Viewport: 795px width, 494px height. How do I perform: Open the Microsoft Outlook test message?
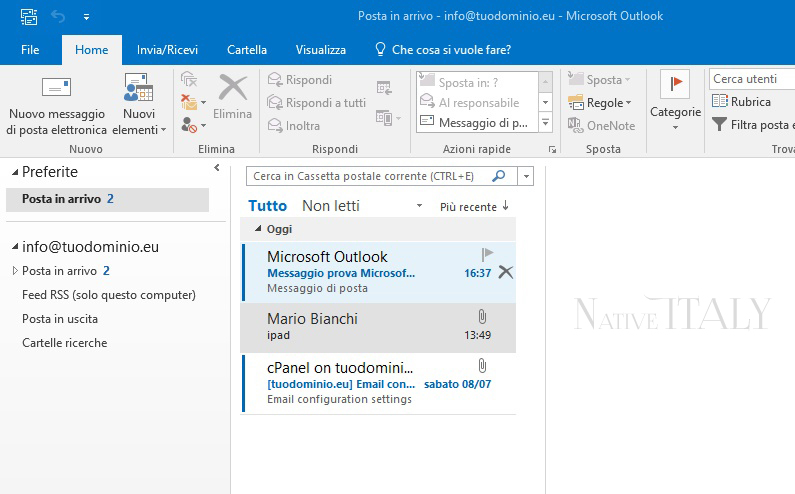[379, 272]
